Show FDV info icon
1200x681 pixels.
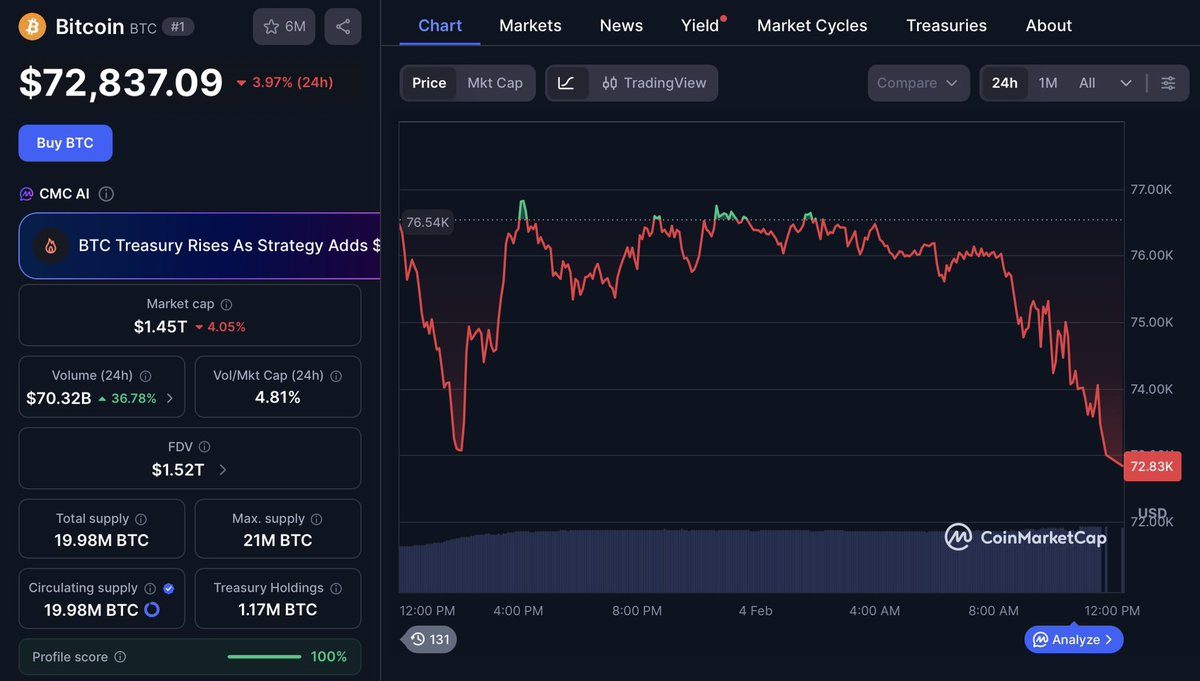click(x=204, y=447)
